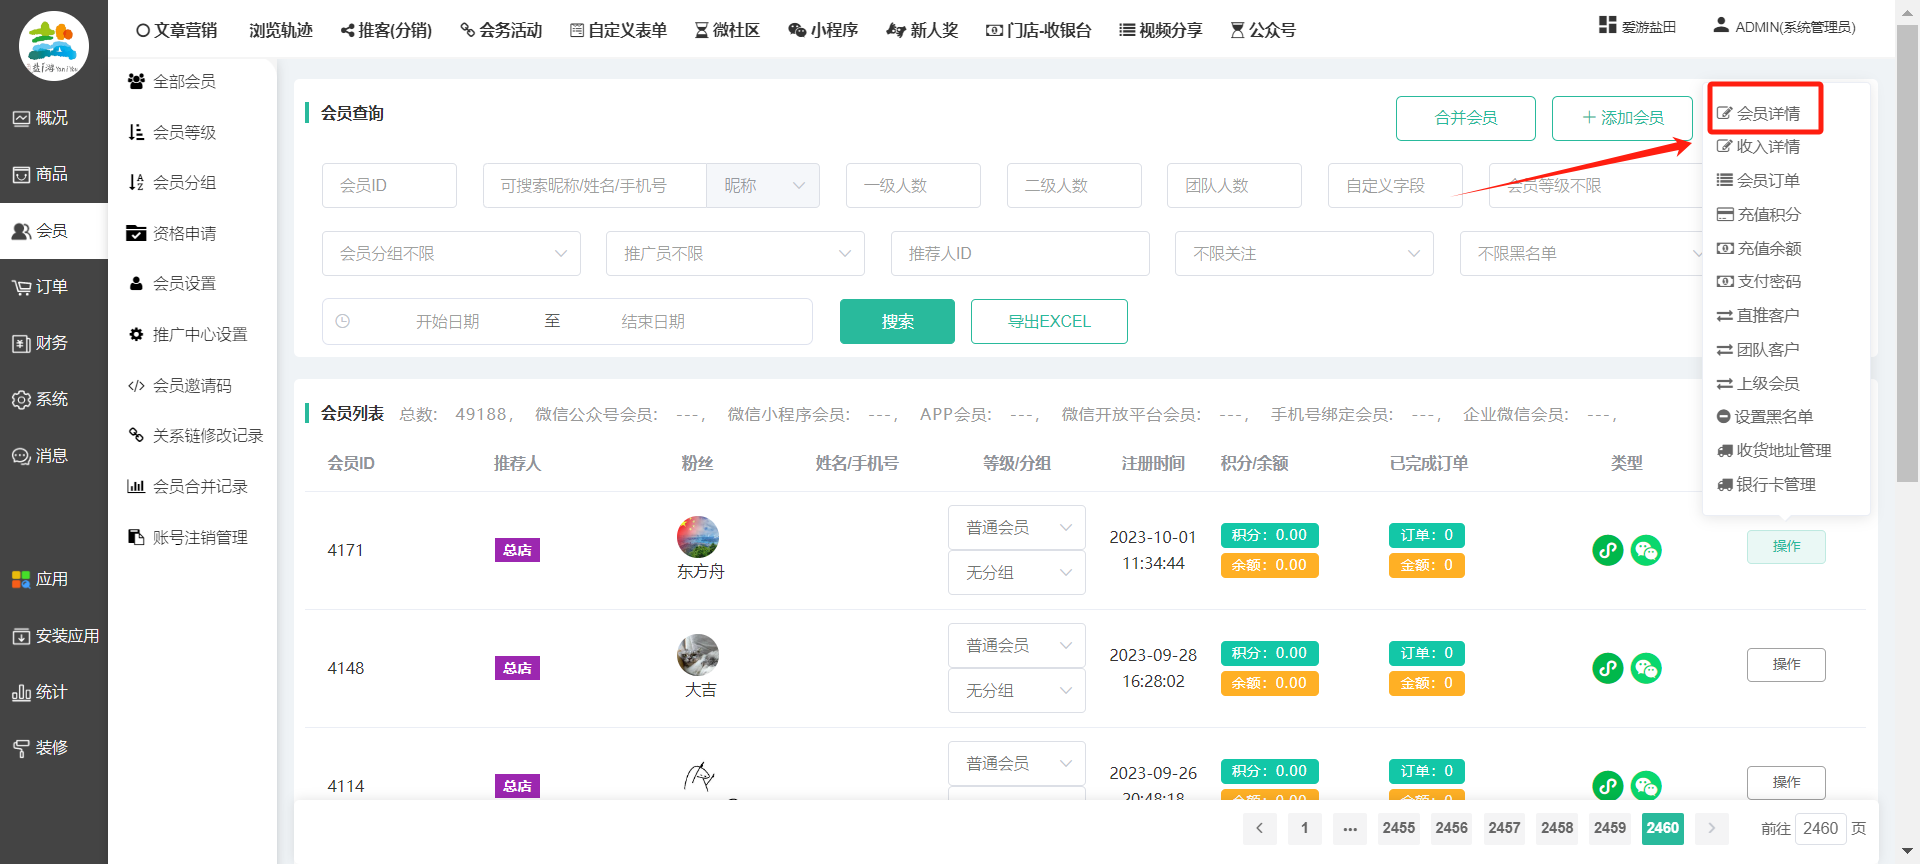
Task: Click the 添加会员 button
Action: (1622, 118)
